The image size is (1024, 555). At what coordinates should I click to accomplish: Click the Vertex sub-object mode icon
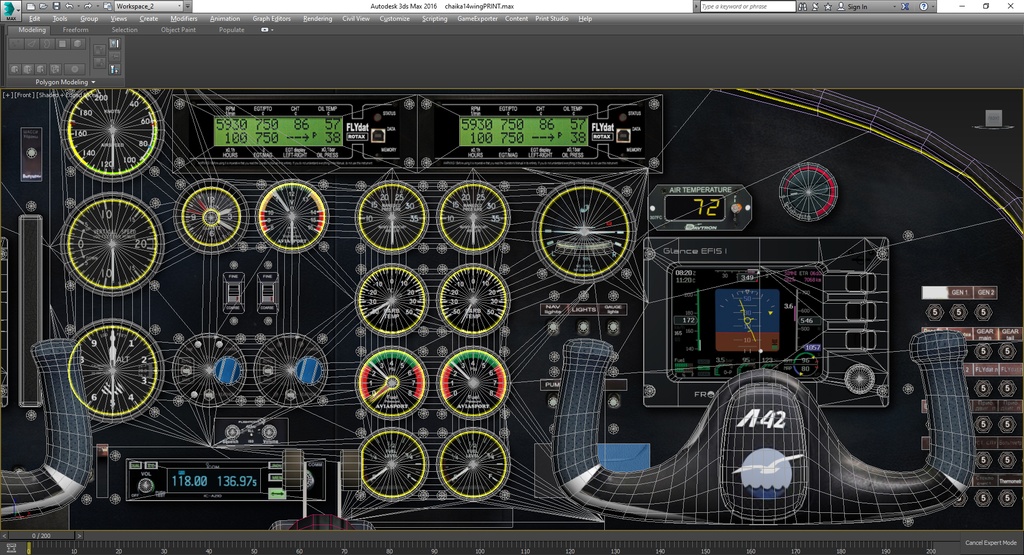pos(16,44)
